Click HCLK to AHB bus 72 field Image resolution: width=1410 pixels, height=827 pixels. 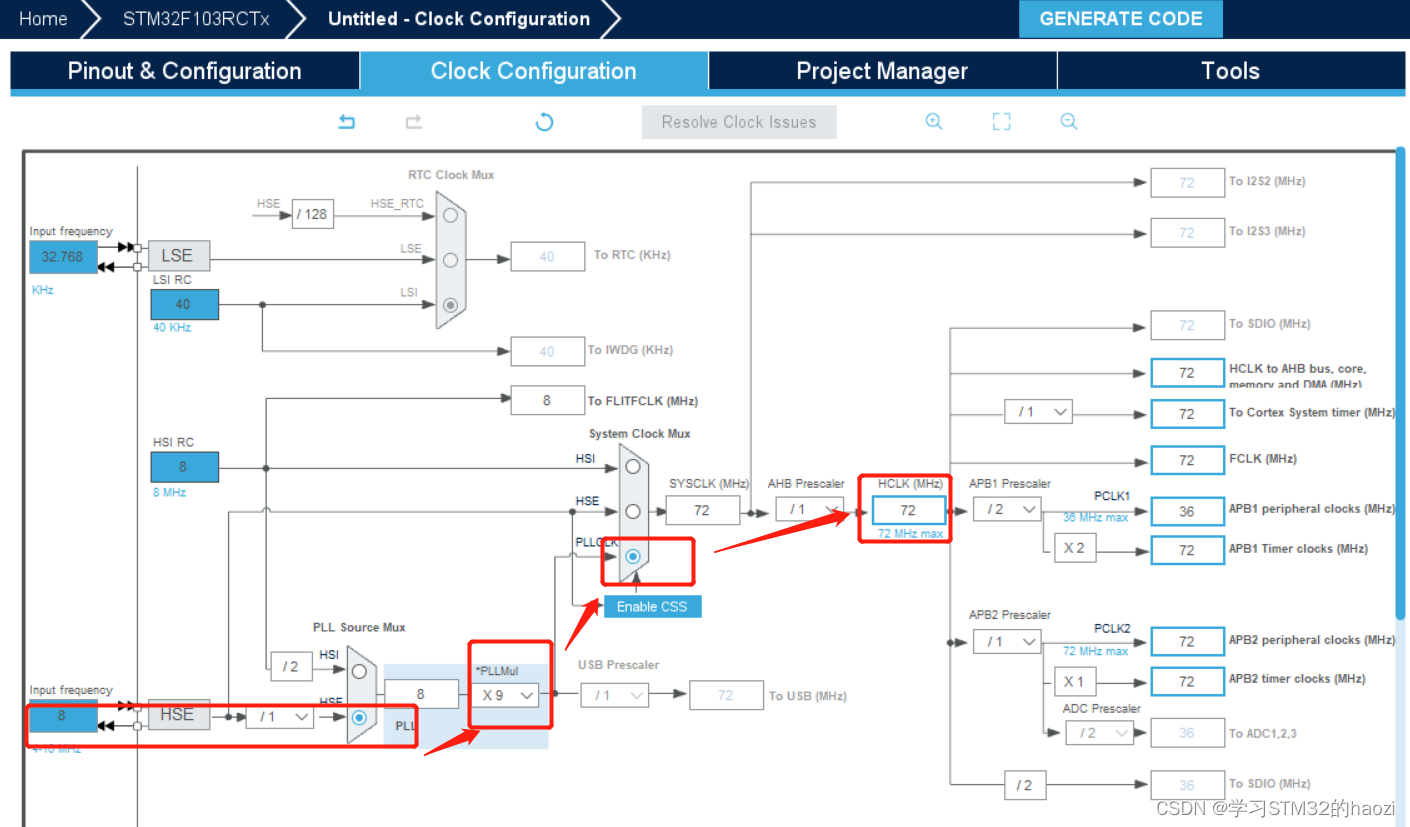[x=1187, y=373]
